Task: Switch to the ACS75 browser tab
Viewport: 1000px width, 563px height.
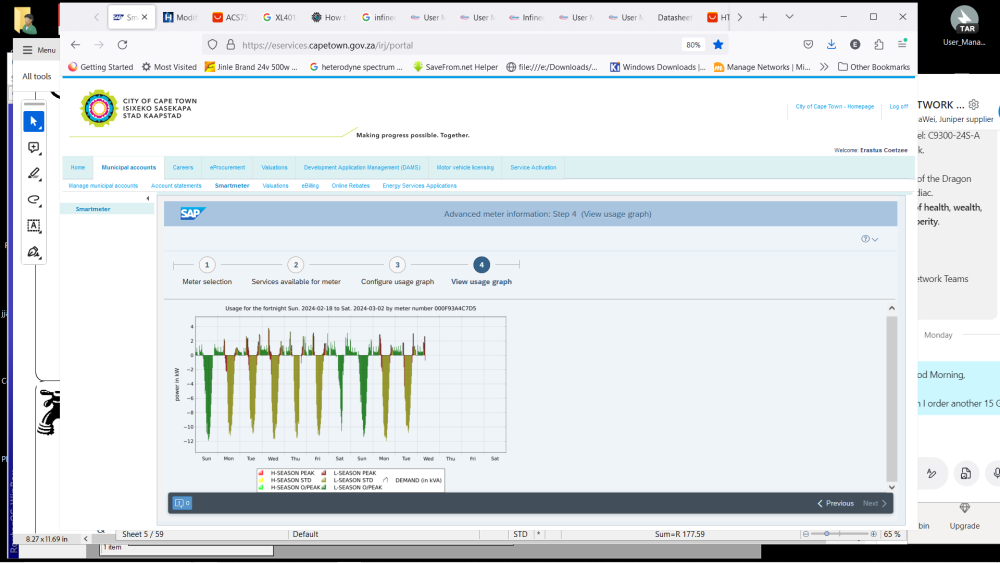Action: 230,17
